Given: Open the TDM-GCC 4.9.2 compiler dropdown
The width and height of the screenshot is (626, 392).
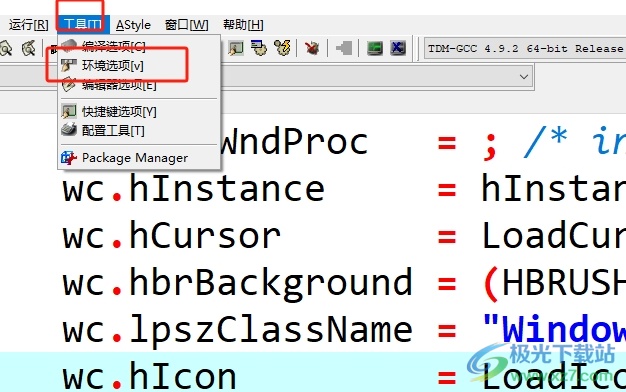Looking at the screenshot, I should click(525, 49).
